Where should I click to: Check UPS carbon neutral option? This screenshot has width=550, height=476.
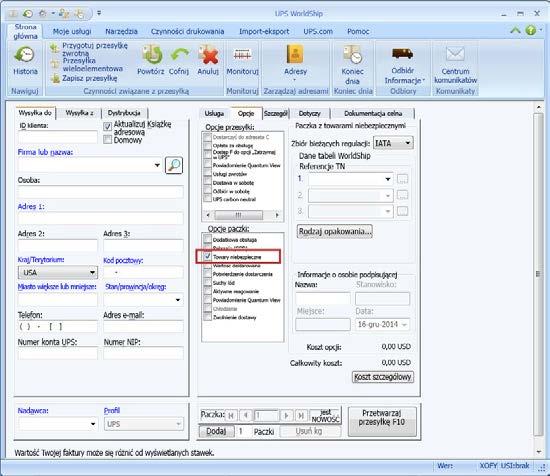[207, 199]
